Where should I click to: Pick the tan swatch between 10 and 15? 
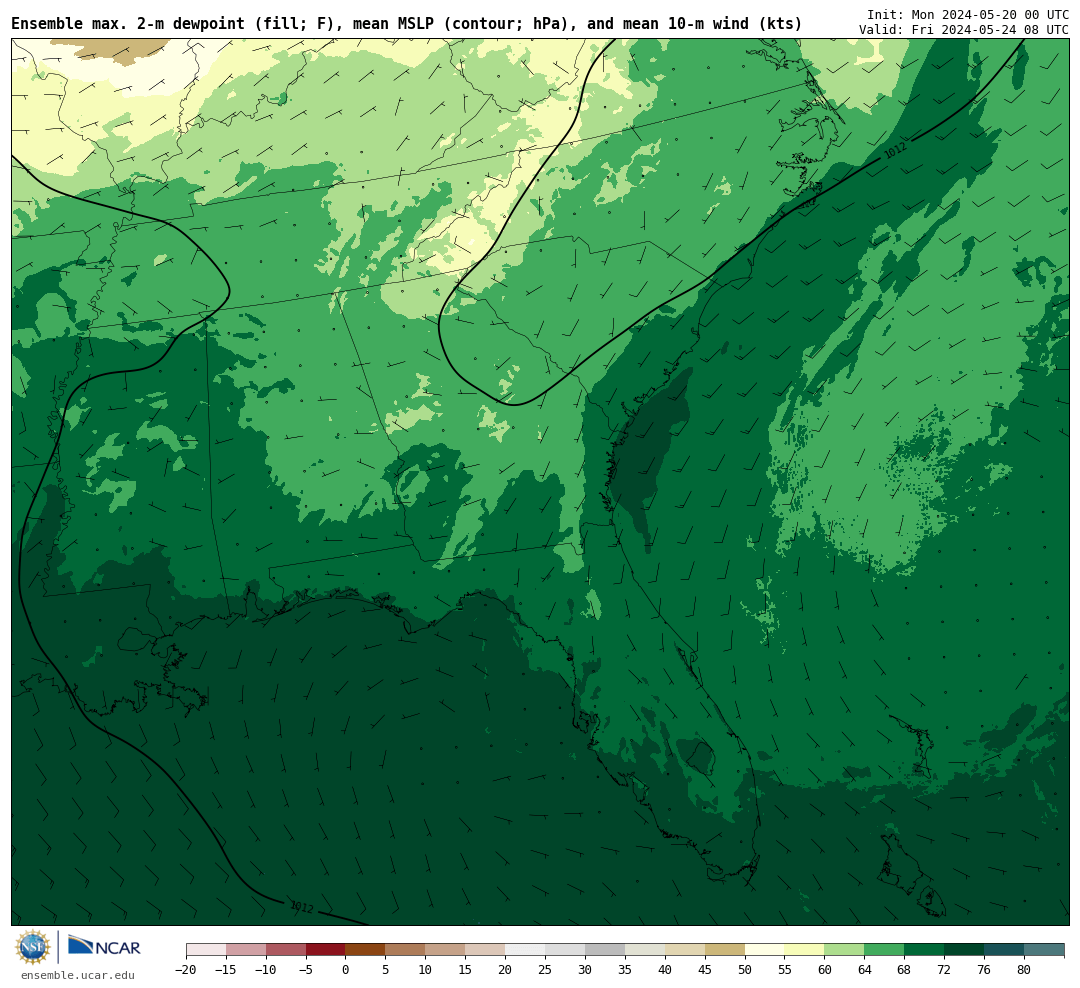pyautogui.click(x=446, y=950)
